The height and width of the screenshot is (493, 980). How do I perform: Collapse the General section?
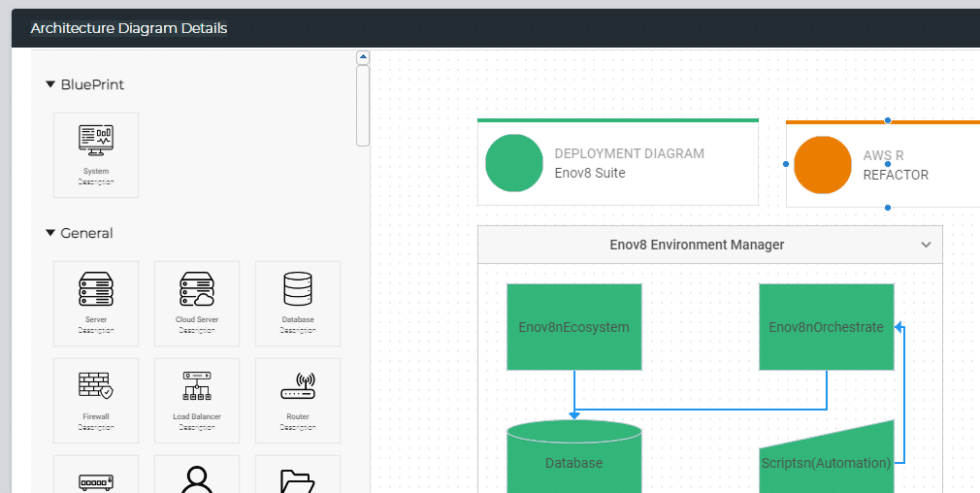tap(51, 233)
